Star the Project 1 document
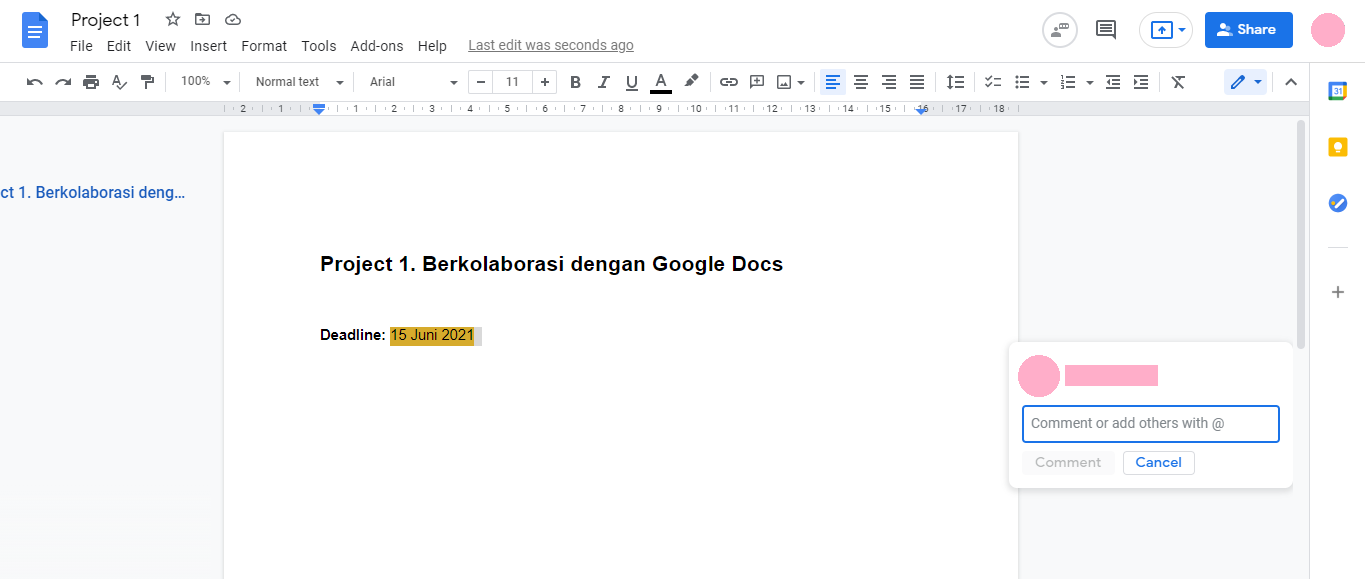Viewport: 1365px width, 579px height. tap(173, 19)
